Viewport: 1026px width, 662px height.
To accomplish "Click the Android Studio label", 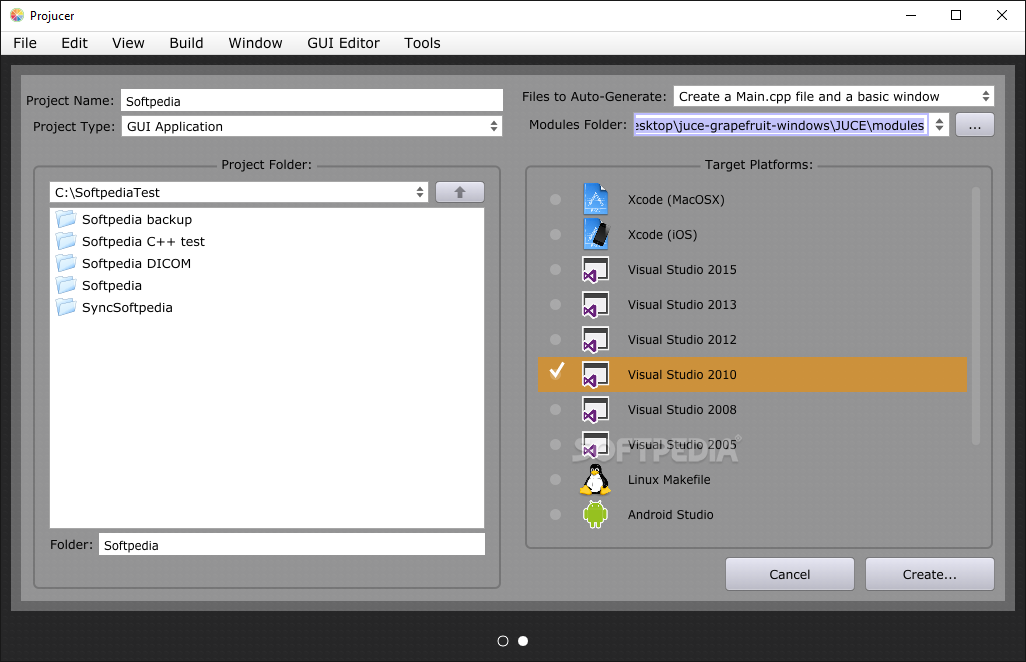I will click(x=671, y=514).
